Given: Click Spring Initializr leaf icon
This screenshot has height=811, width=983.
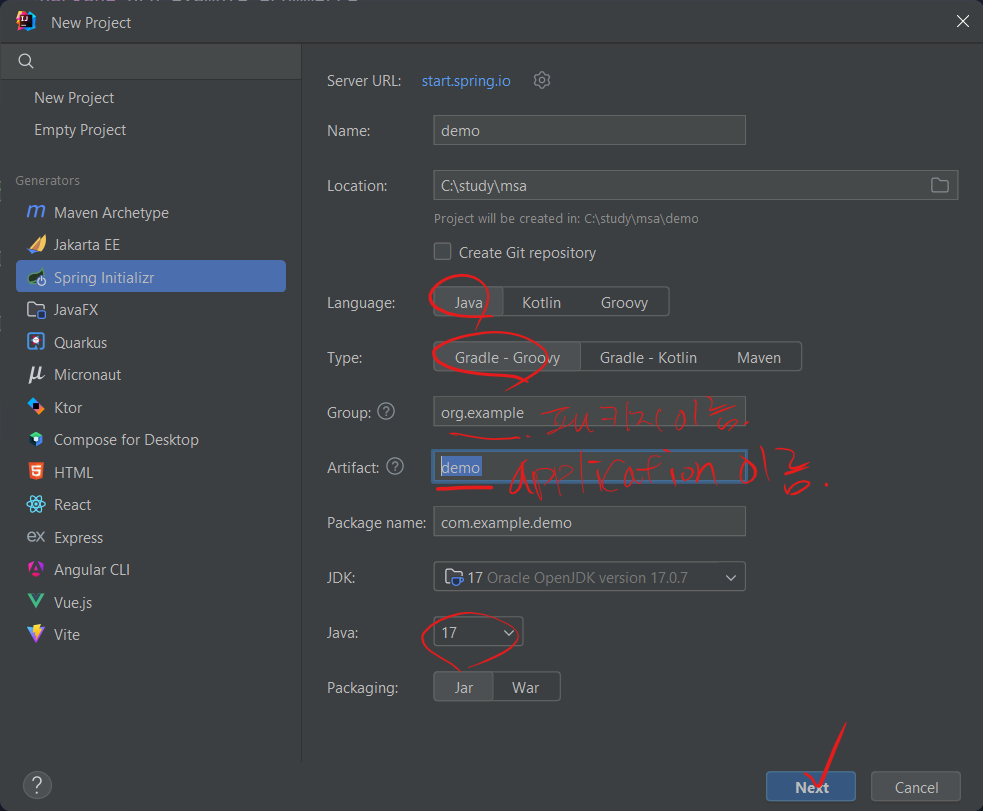Looking at the screenshot, I should (37, 277).
